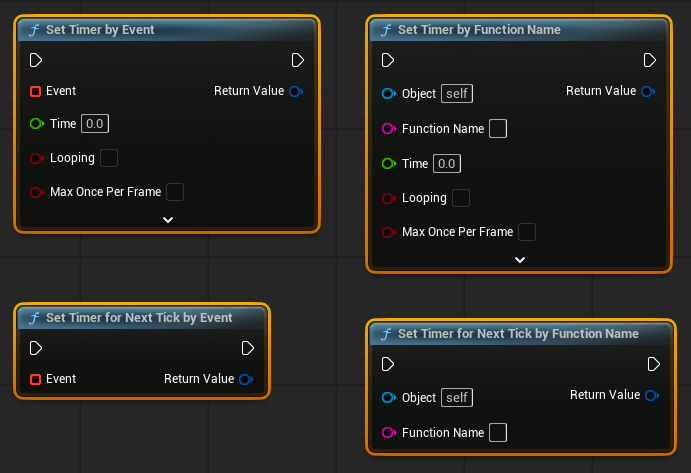Click the green Time pin on Set Timer by Event
Screen dimensions: 691x473
click(x=36, y=124)
